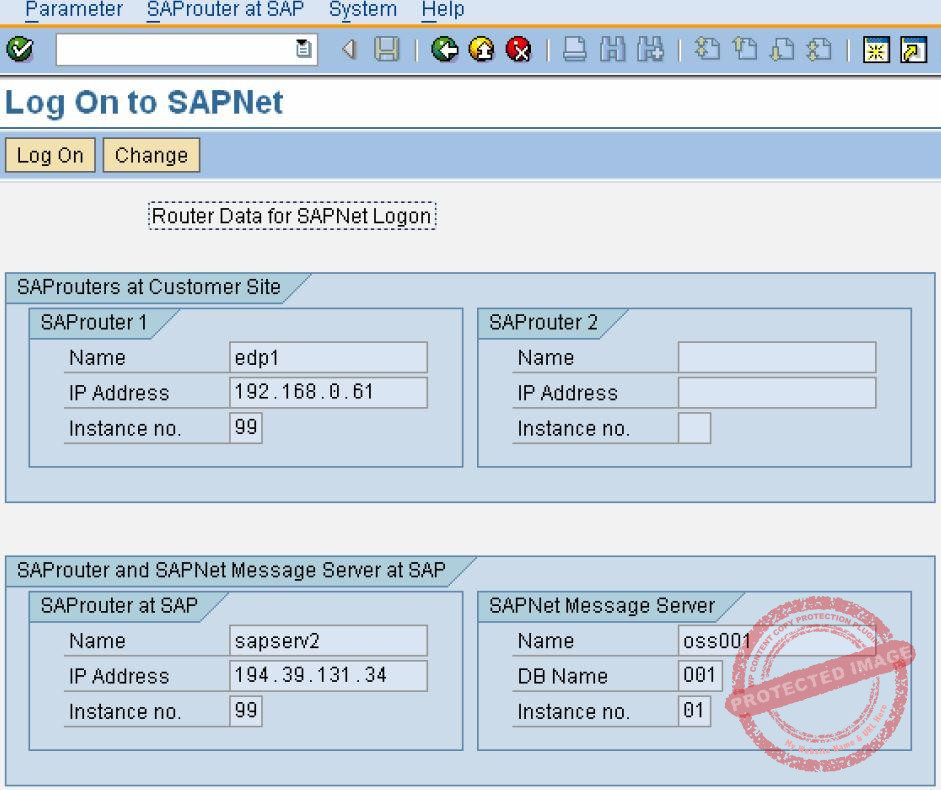The image size is (941, 790).
Task: Click the Save disk icon
Action: coord(386,50)
